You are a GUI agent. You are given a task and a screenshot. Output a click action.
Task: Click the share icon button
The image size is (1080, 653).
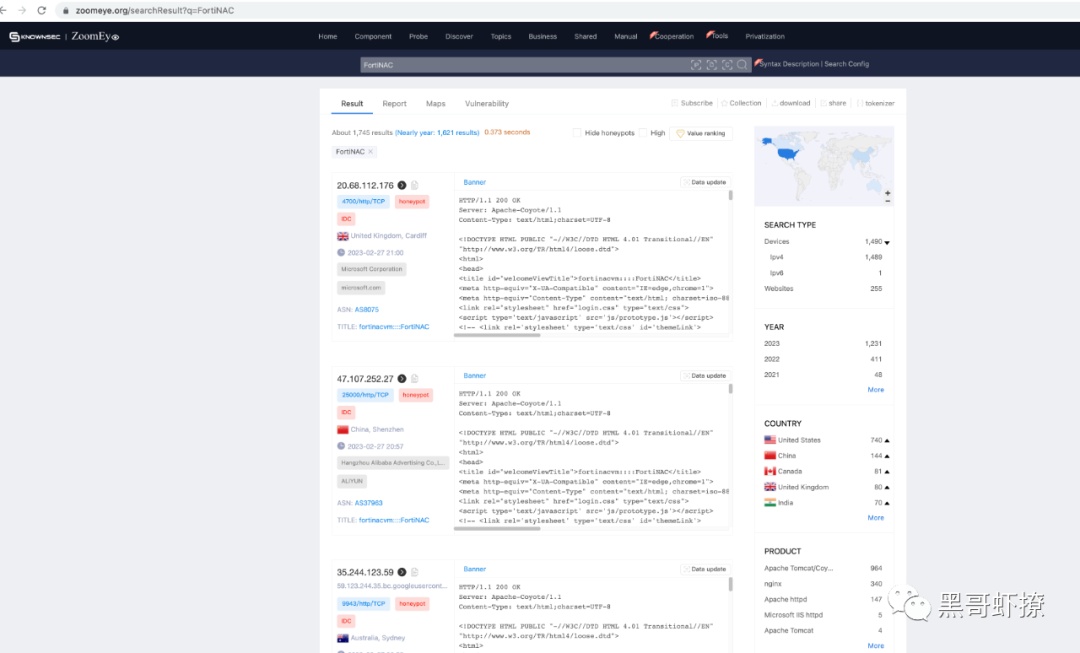(x=833, y=103)
